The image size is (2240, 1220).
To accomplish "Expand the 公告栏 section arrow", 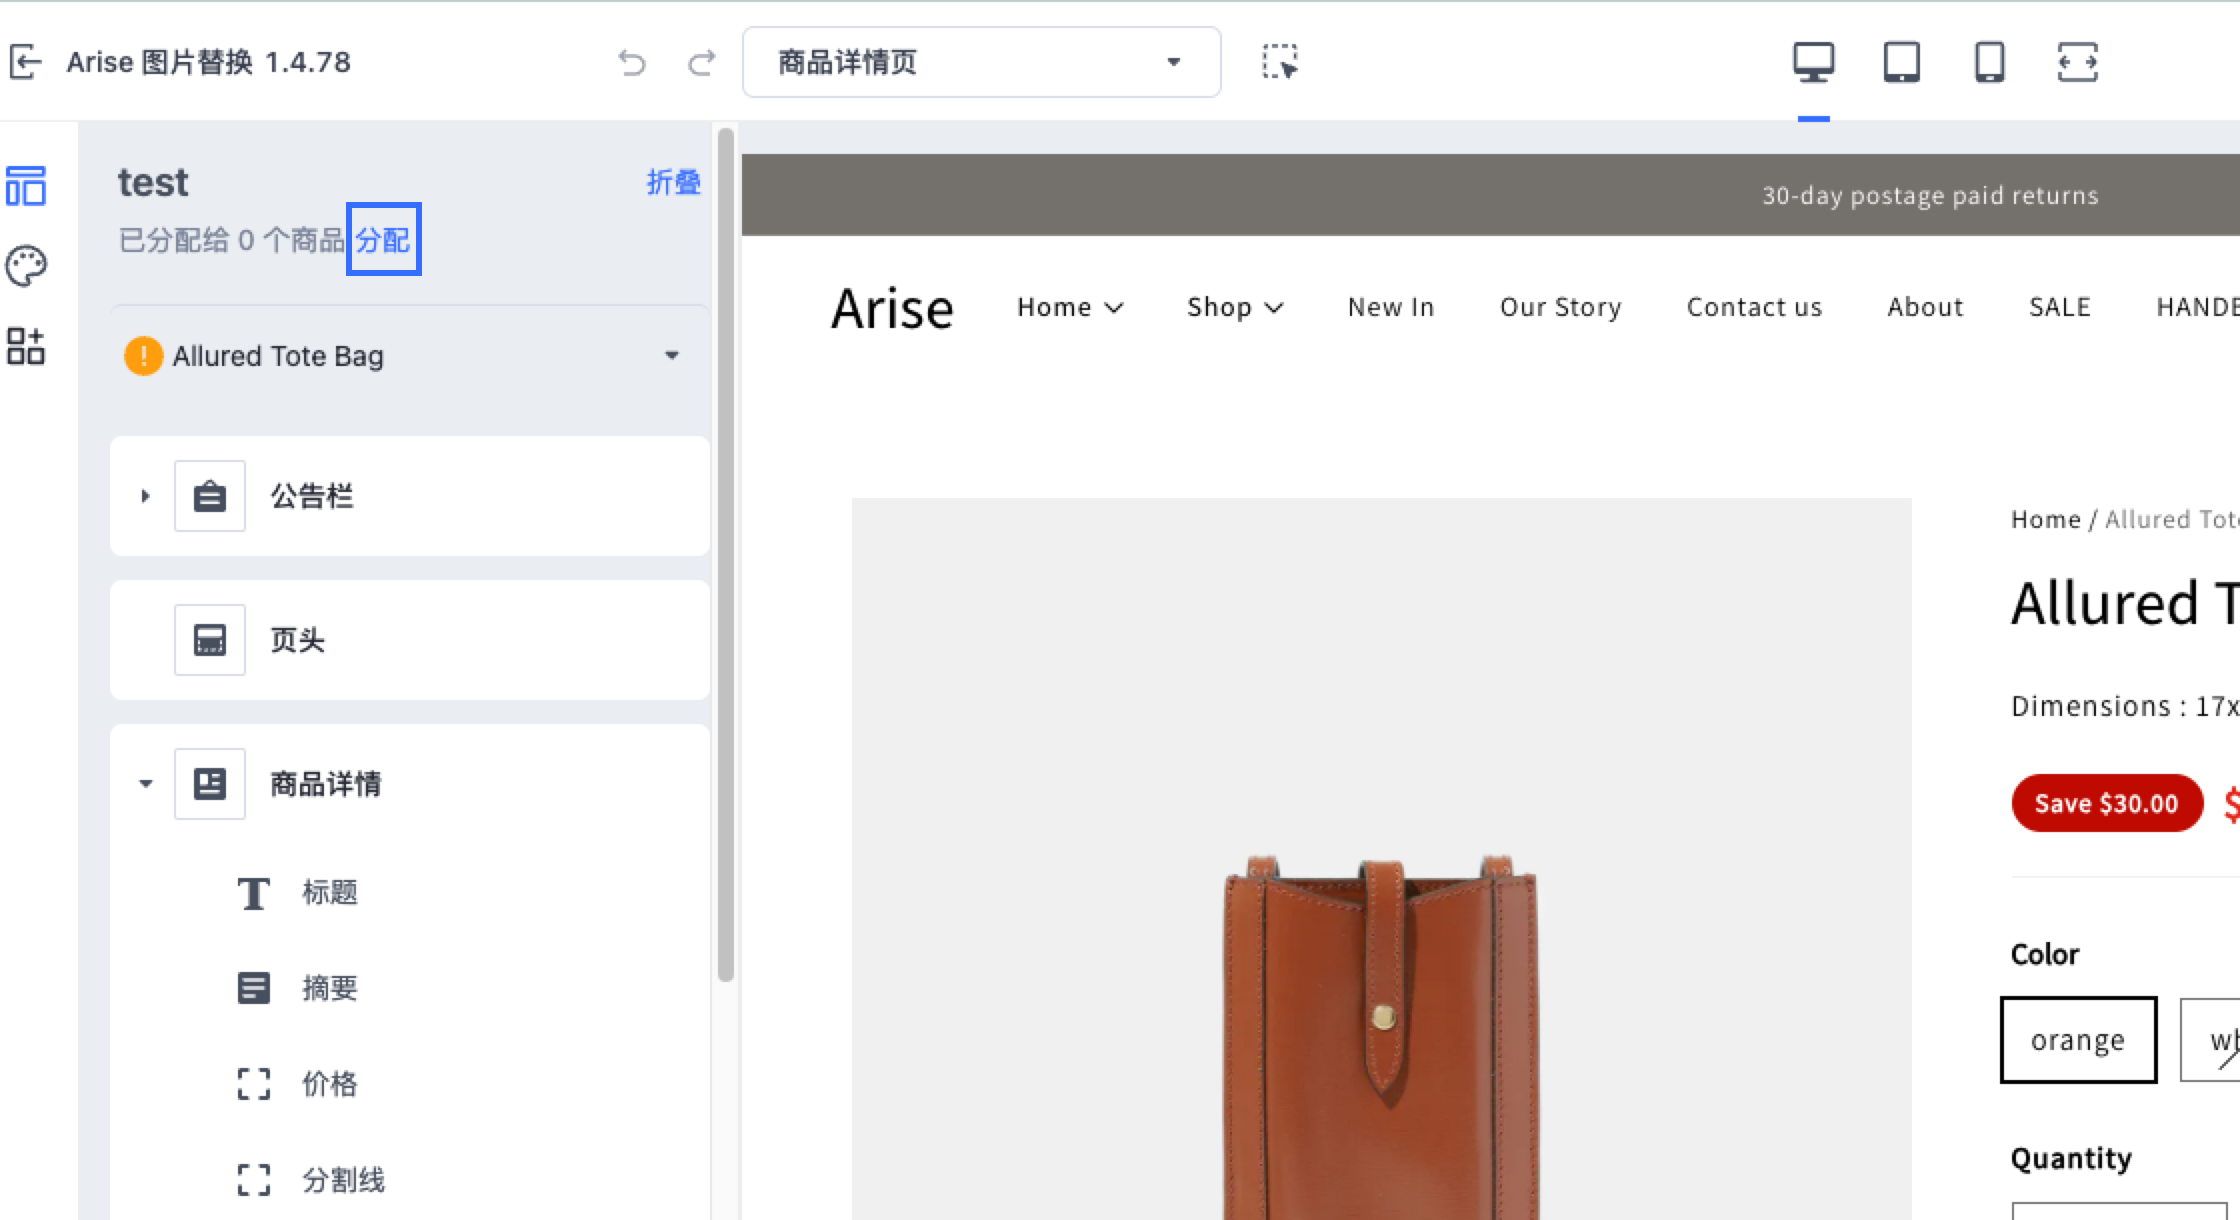I will click(145, 496).
